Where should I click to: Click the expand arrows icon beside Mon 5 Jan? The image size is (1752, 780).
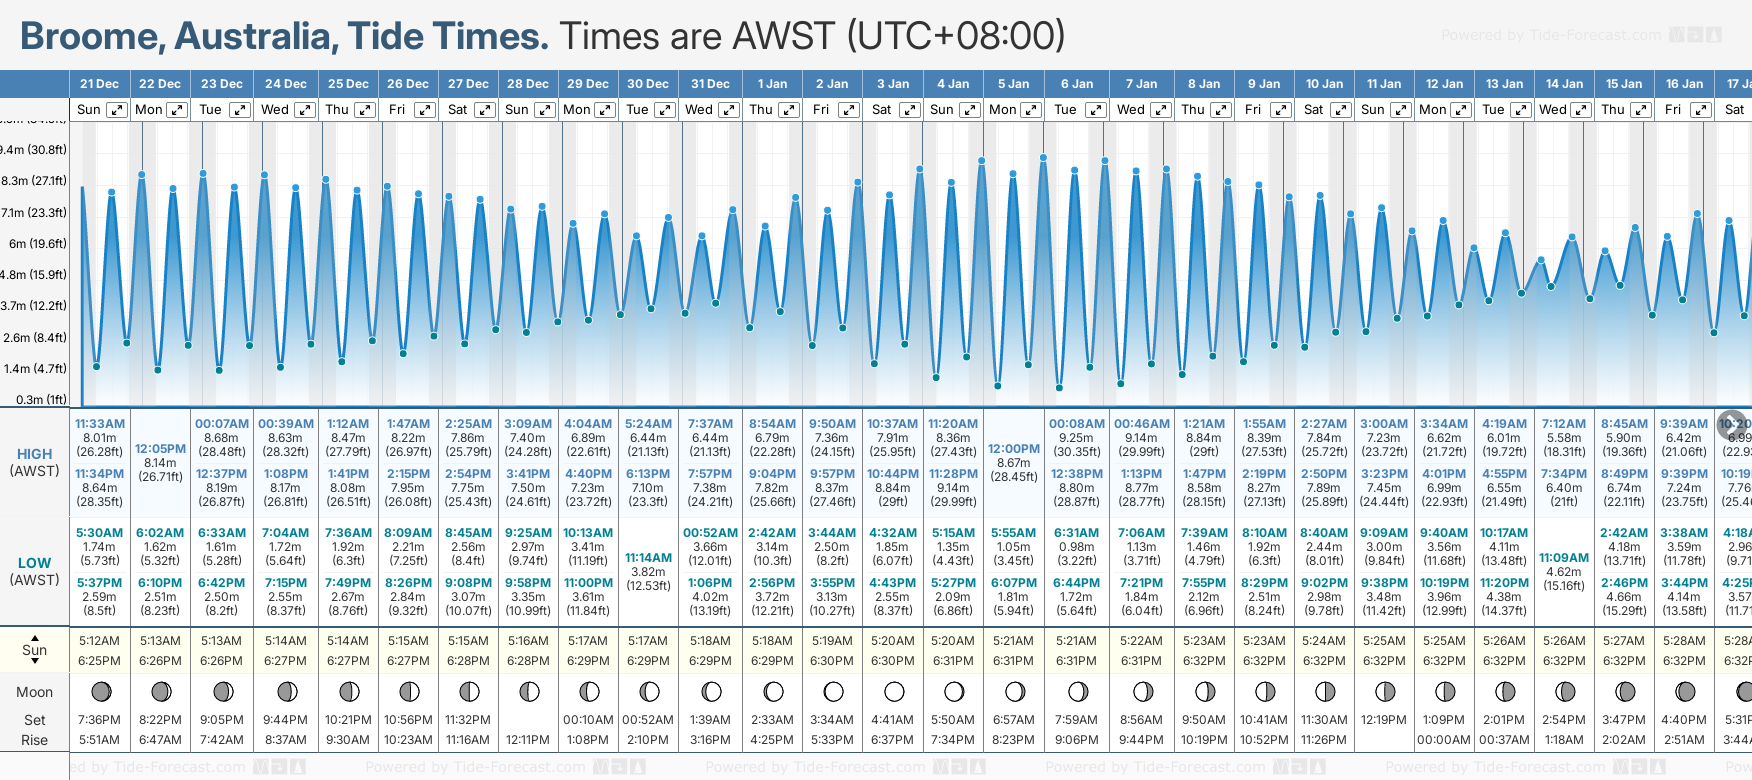coord(1030,110)
